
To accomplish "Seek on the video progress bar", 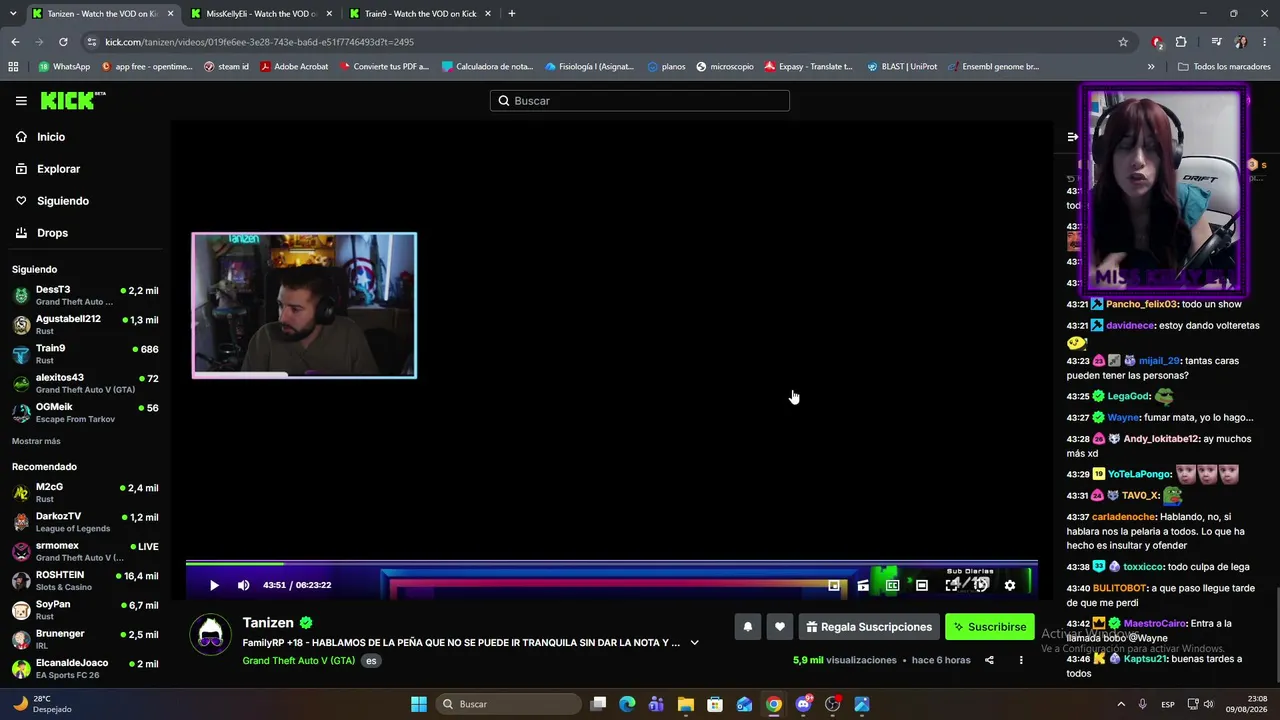I will coord(611,564).
